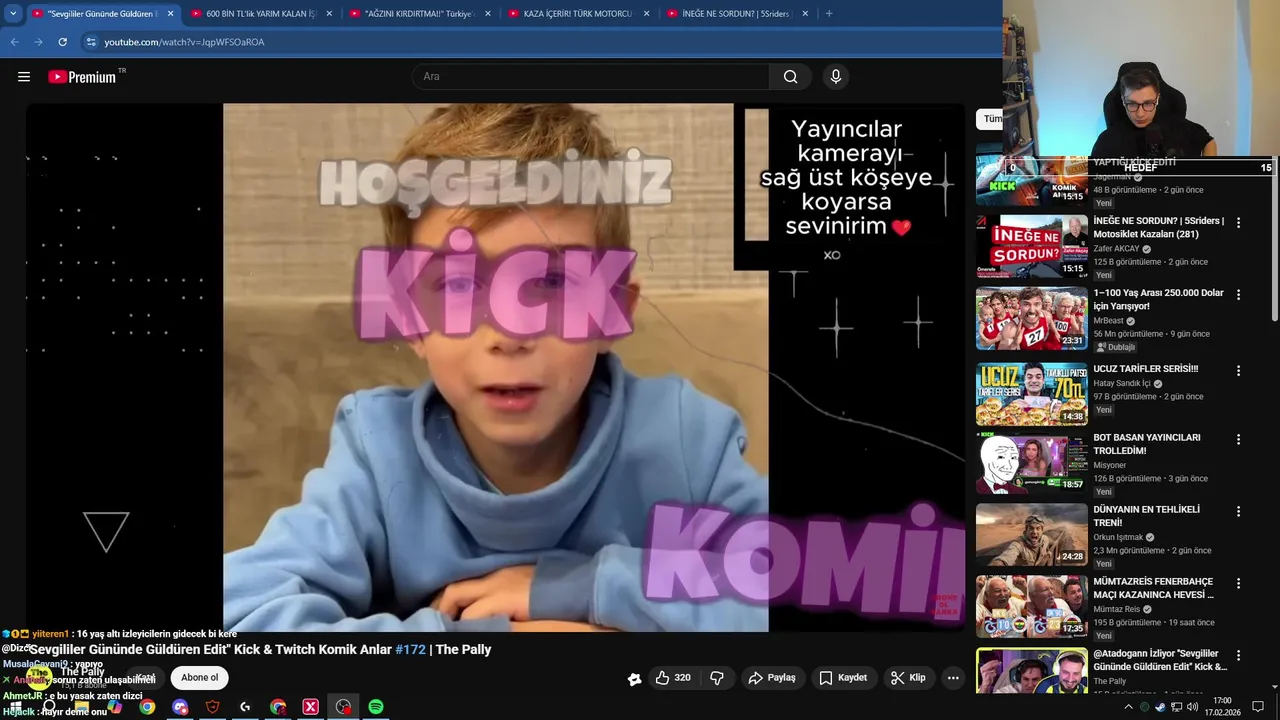Click the Misyoner channel name
The image size is (1280, 720).
(x=1110, y=465)
